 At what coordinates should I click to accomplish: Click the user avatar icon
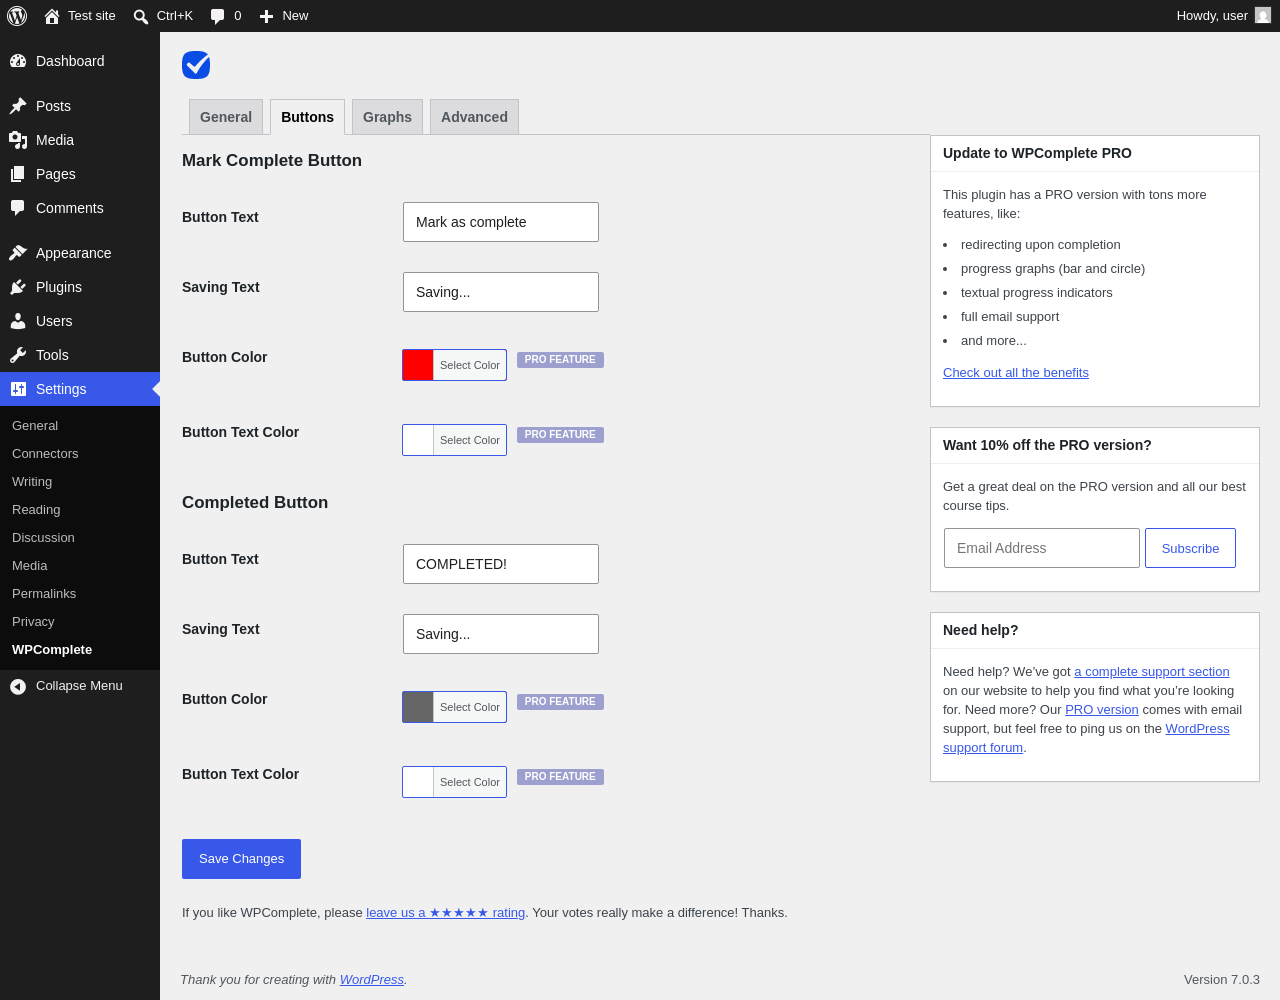pos(1263,15)
